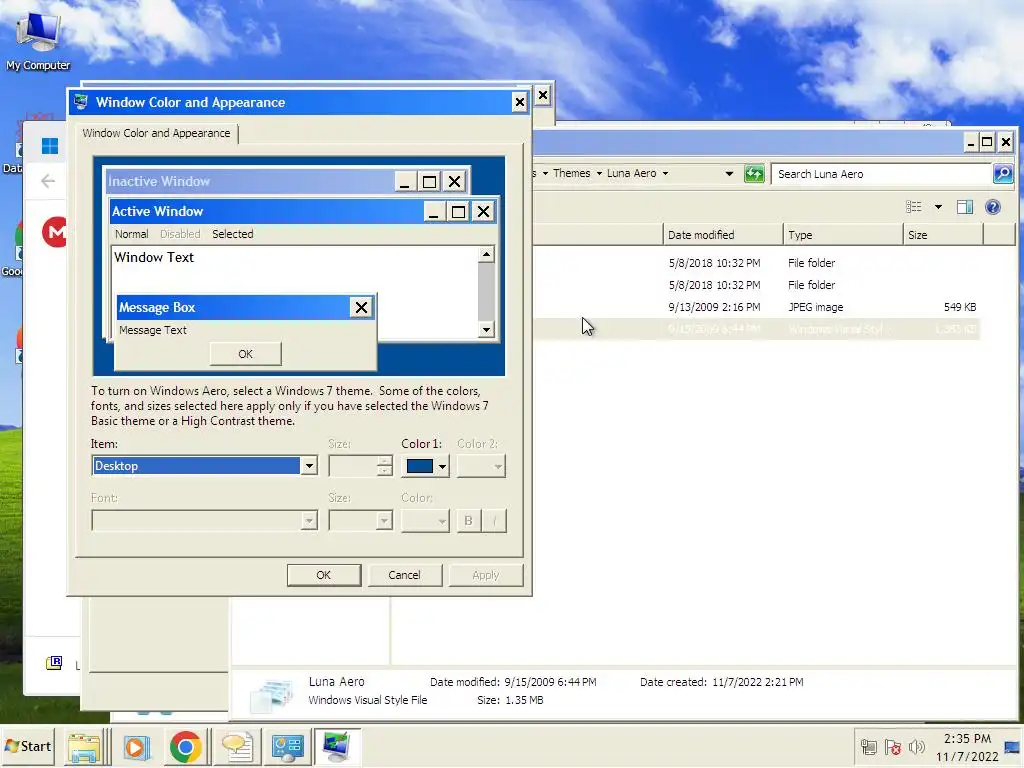Open the speech bubble notes taskbar icon

(x=236, y=747)
